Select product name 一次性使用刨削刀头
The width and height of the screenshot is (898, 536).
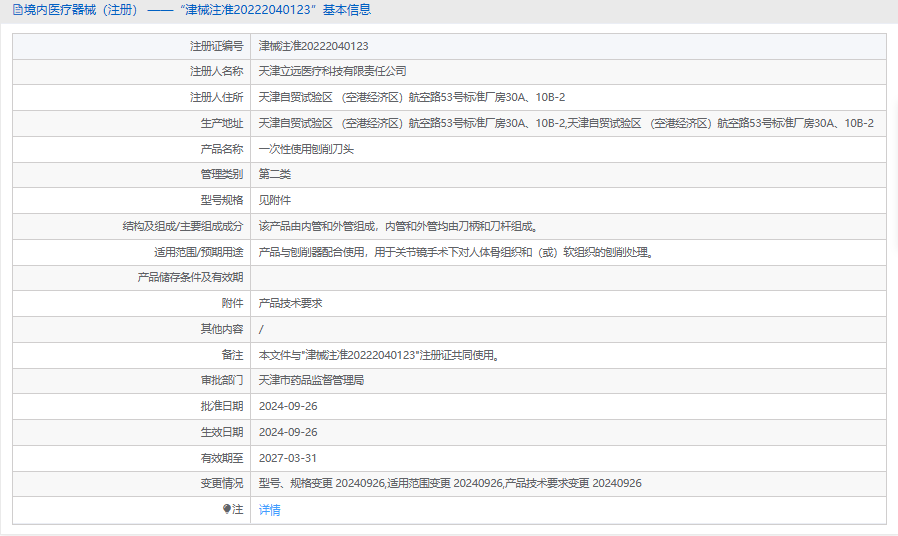(306, 149)
